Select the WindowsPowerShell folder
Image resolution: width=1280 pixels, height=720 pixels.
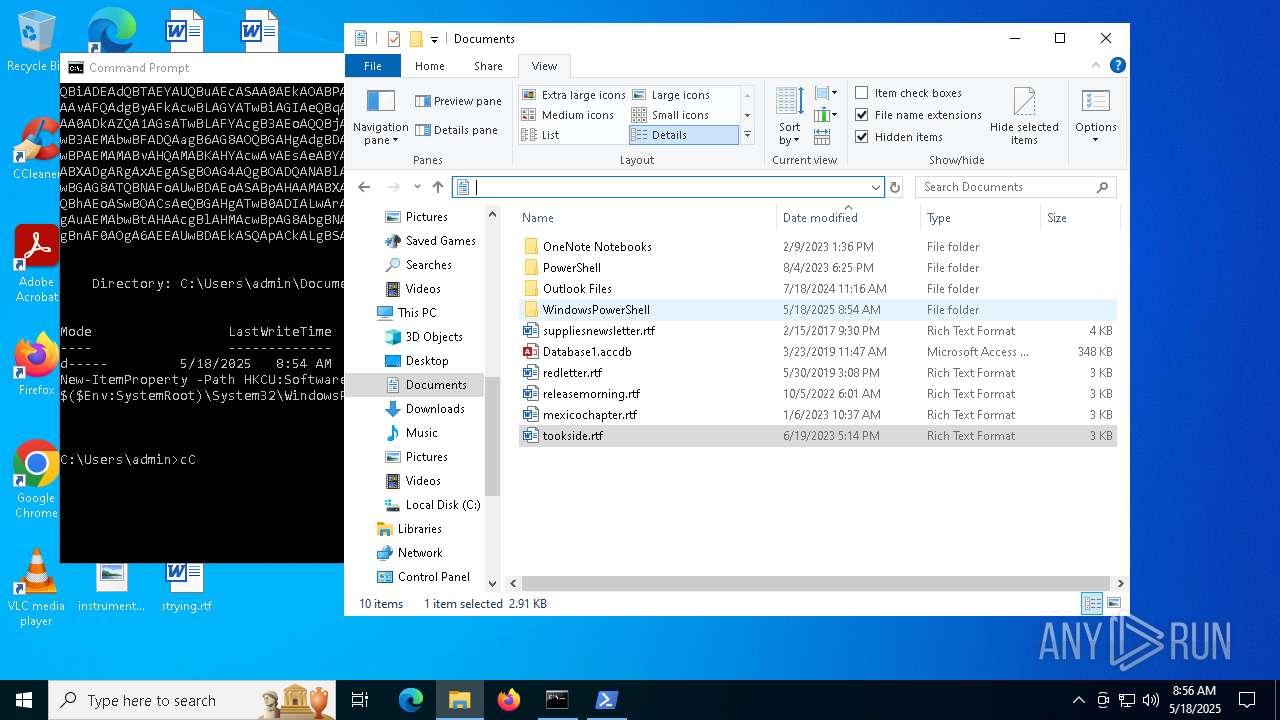pos(818,310)
